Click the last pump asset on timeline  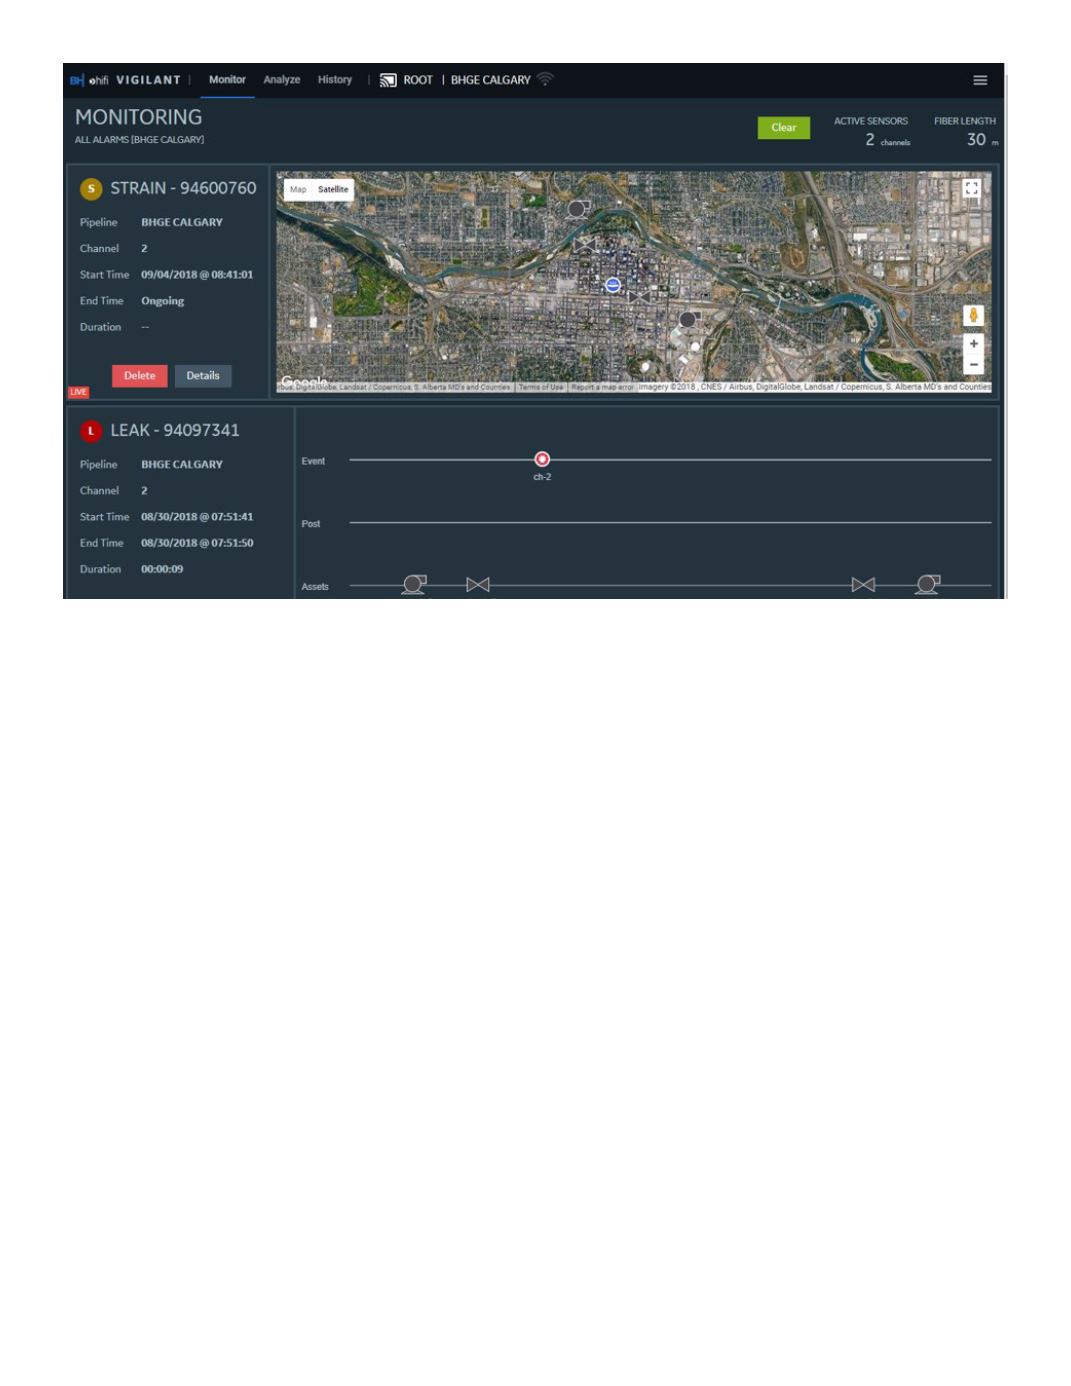(x=928, y=585)
